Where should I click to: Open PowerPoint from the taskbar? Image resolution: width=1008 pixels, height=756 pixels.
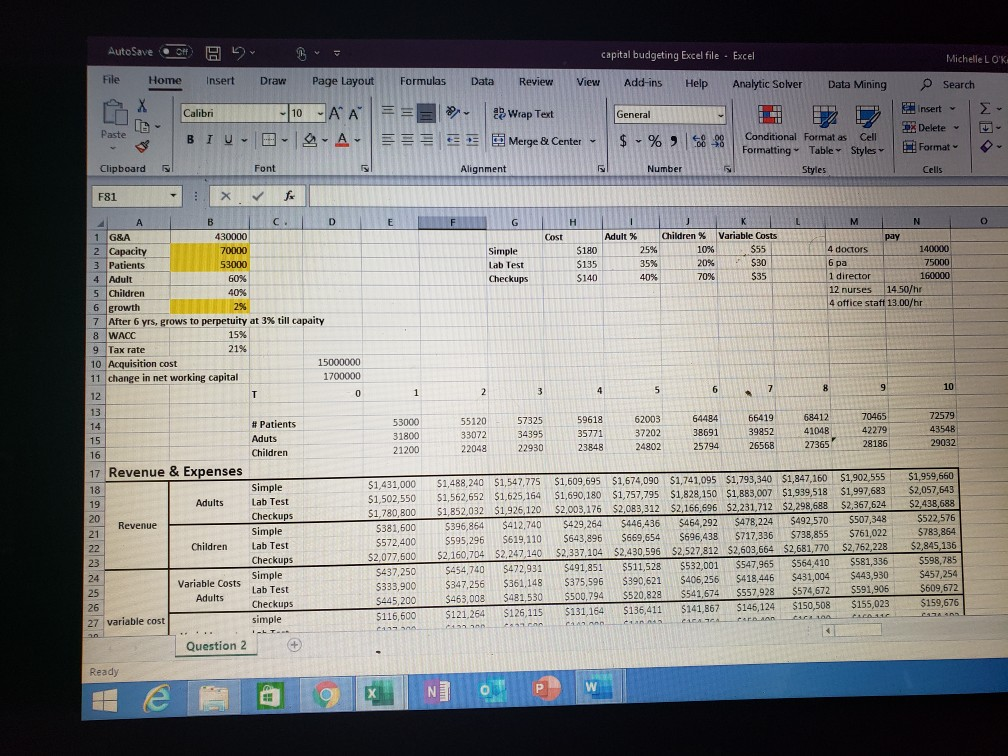point(544,688)
